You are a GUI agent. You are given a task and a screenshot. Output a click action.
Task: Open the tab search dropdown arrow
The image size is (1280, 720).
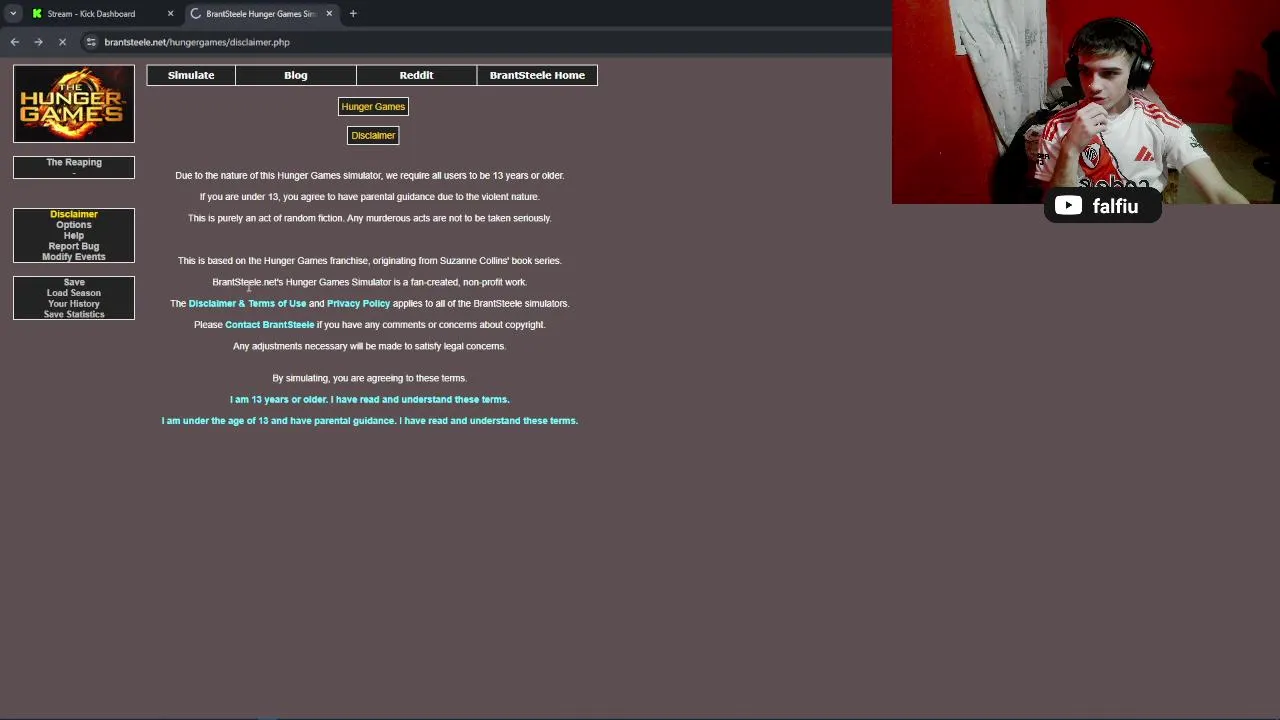point(13,14)
